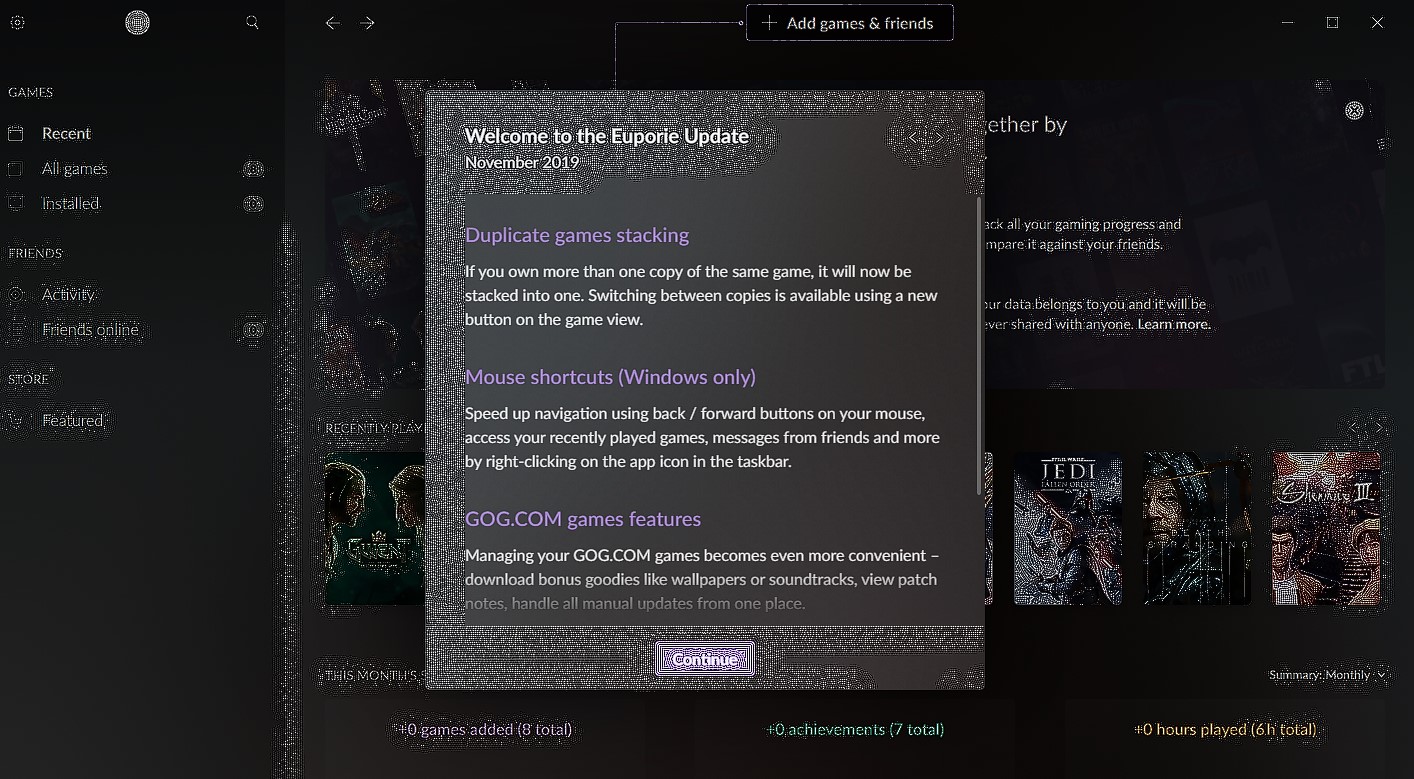
Task: Click the +0 achievements stat
Action: (855, 730)
